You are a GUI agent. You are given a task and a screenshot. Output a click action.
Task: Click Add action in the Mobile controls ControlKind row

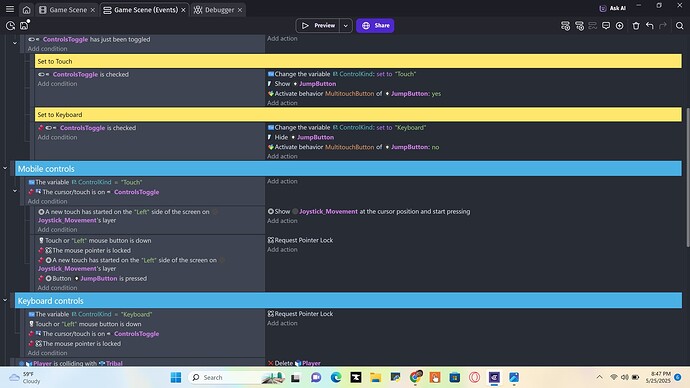pos(282,181)
